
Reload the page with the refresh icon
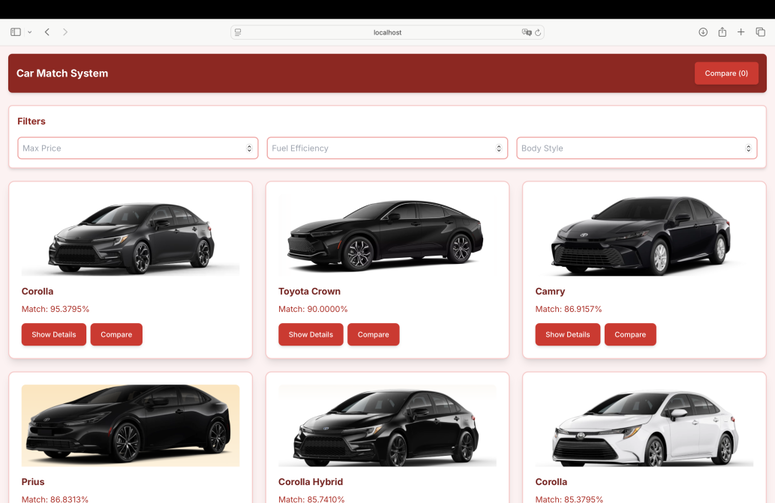[x=538, y=32]
